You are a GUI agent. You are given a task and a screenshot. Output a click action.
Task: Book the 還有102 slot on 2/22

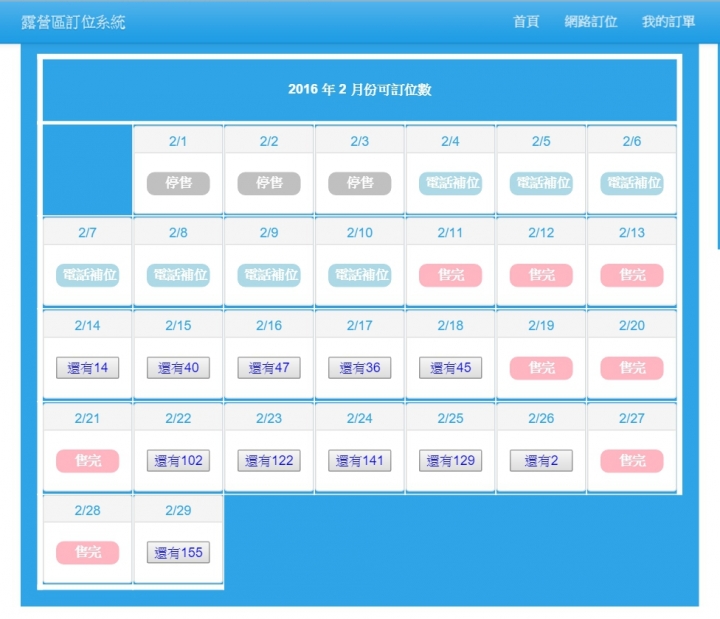[178, 461]
